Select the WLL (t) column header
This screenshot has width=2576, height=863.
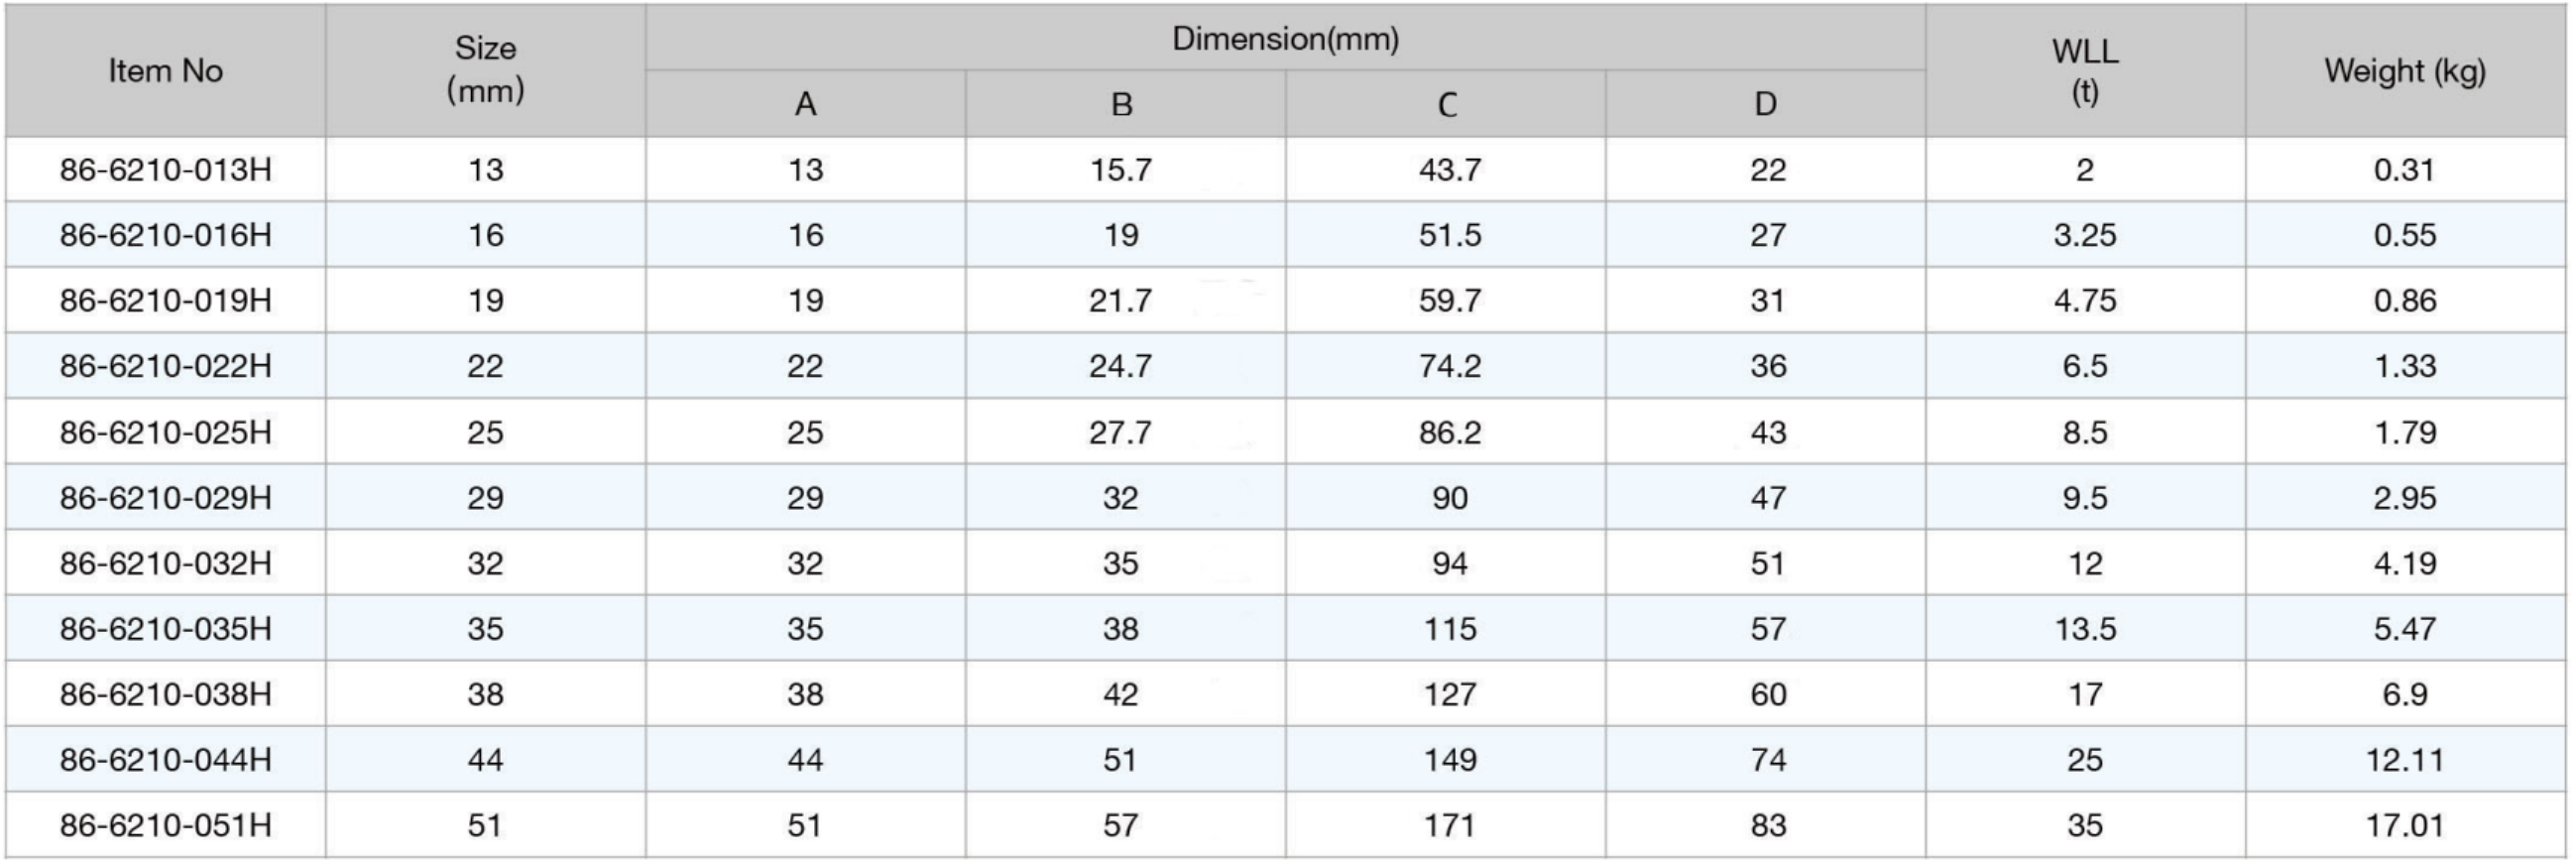point(2085,71)
